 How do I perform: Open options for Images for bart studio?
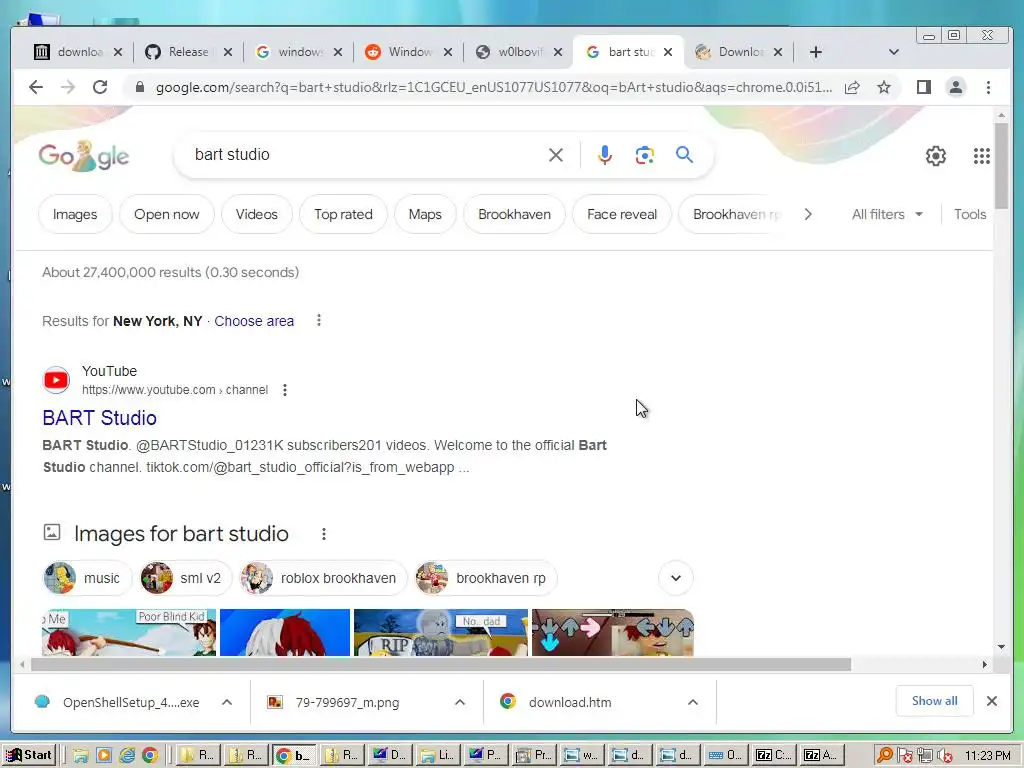pyautogui.click(x=324, y=534)
